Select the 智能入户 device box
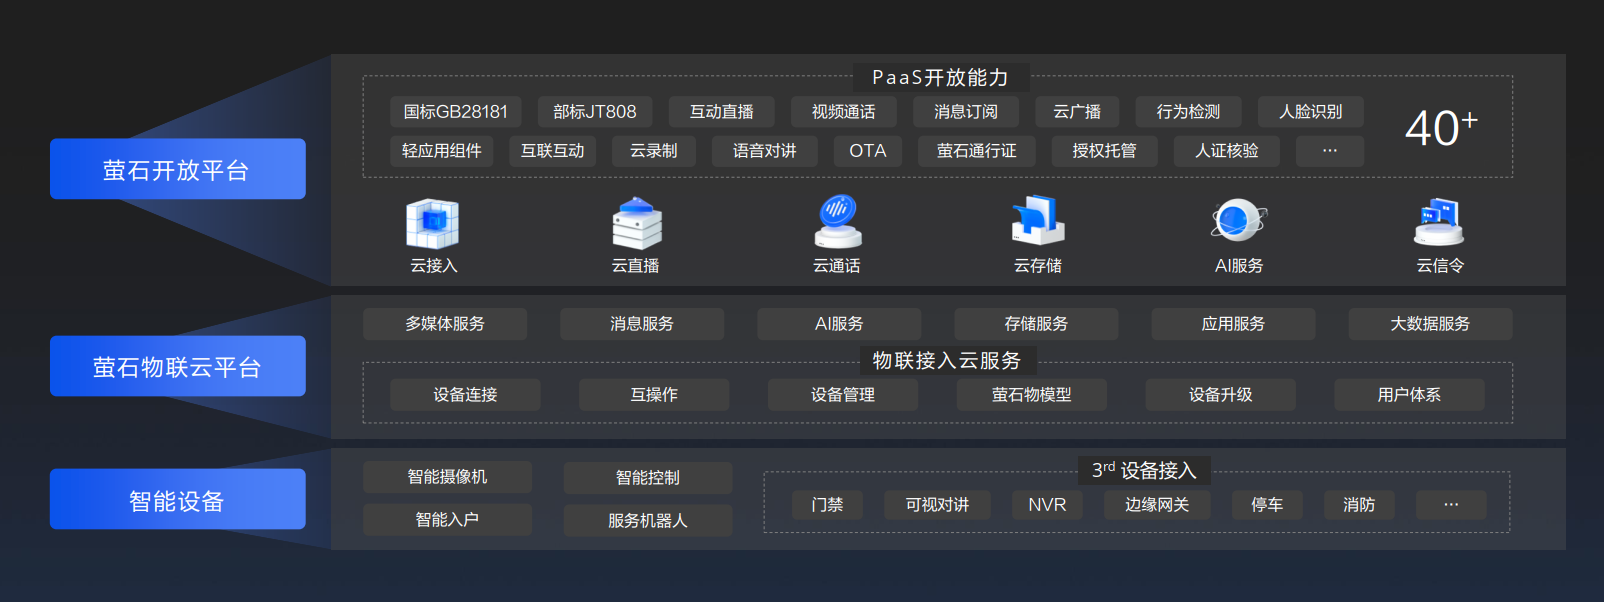The image size is (1604, 602). pyautogui.click(x=447, y=520)
